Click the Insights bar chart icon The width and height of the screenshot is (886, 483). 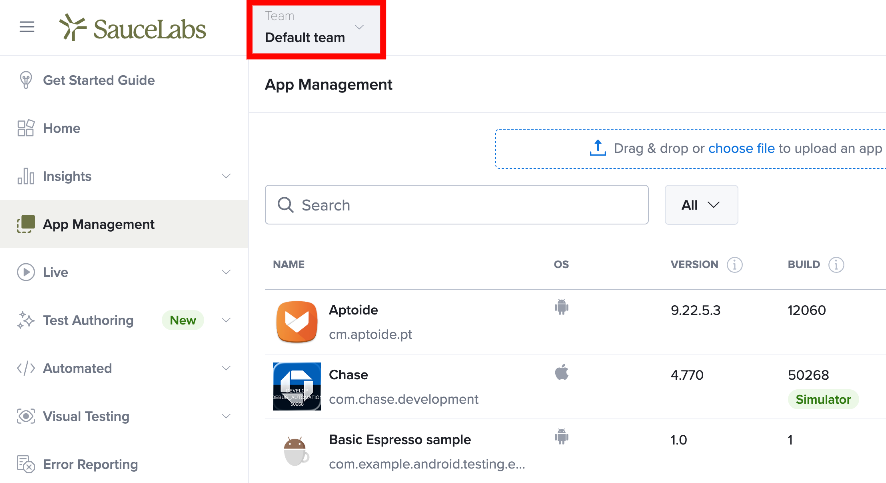[x=25, y=176]
